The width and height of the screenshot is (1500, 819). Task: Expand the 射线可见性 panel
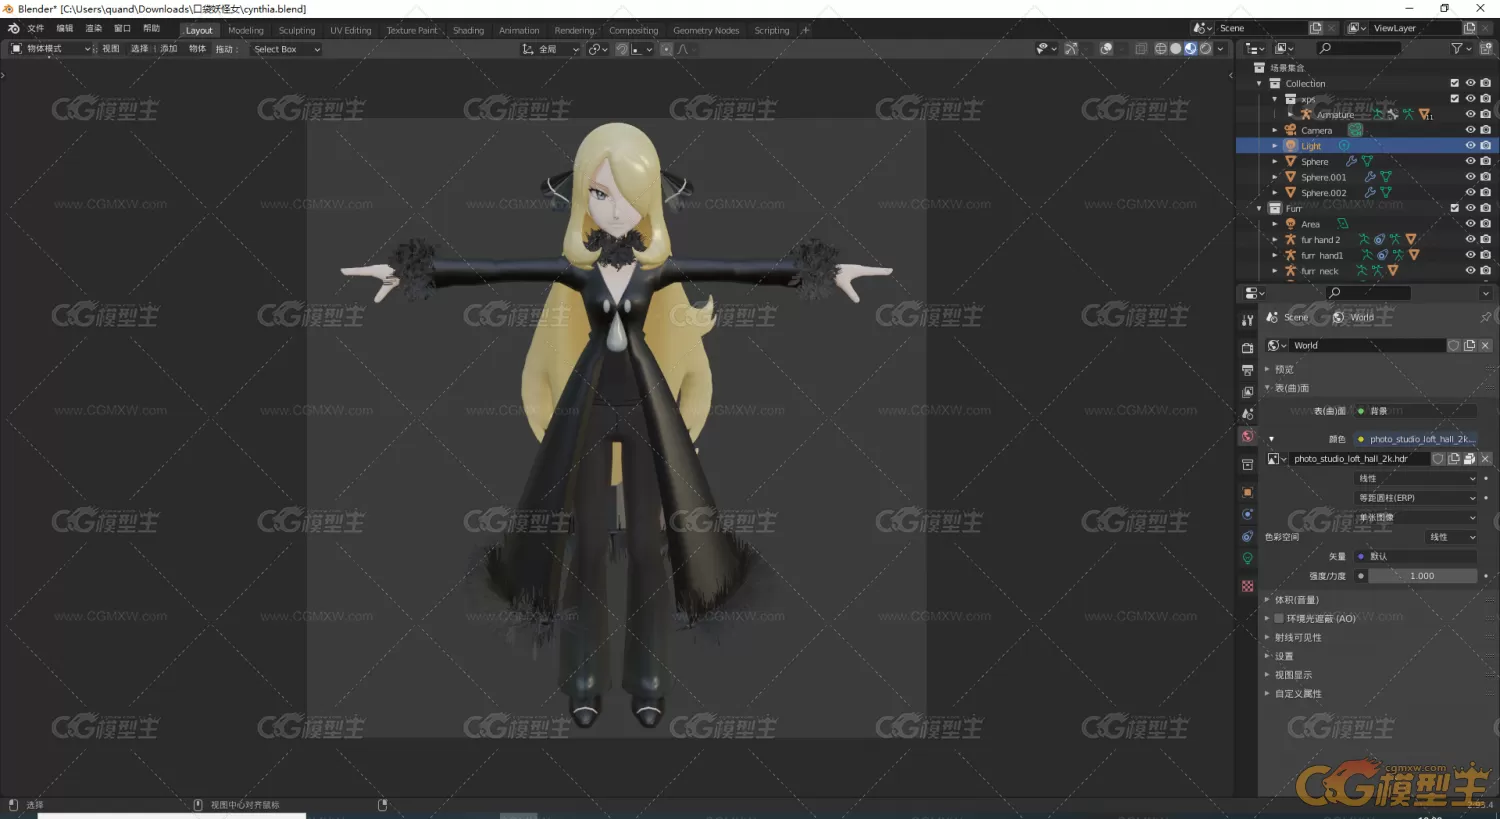(x=1297, y=638)
